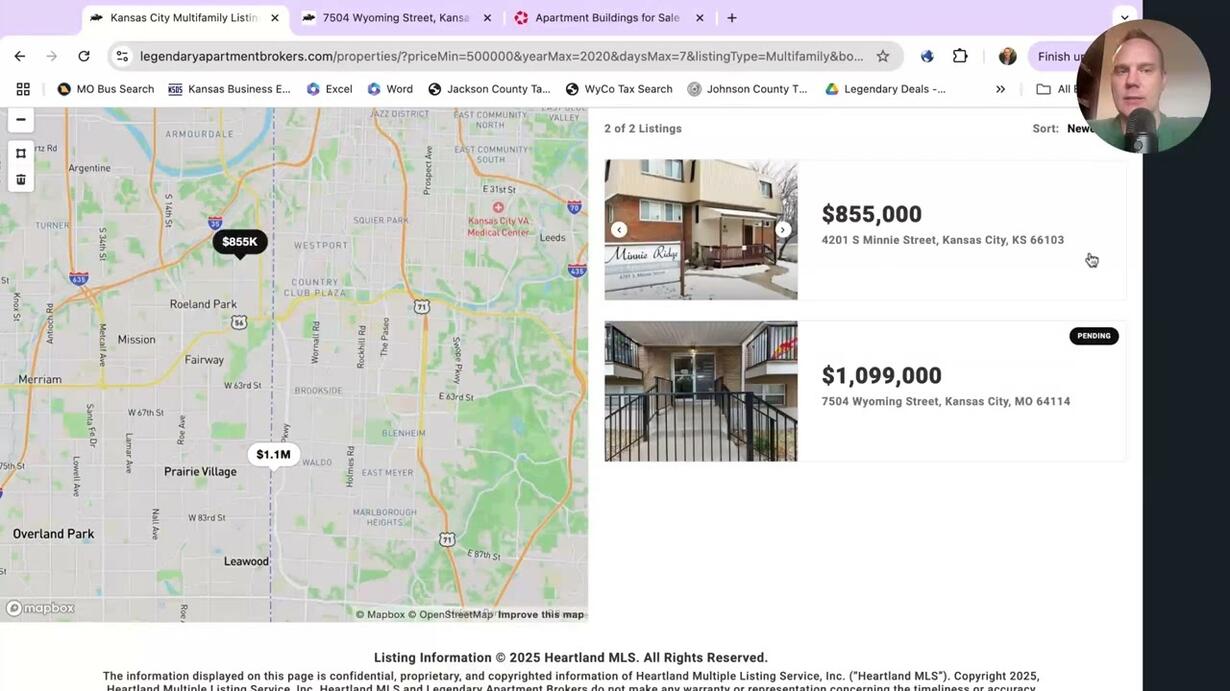Viewport: 1230px width, 691px height.
Task: Open the Chrome profile avatar
Action: pos(1007,56)
